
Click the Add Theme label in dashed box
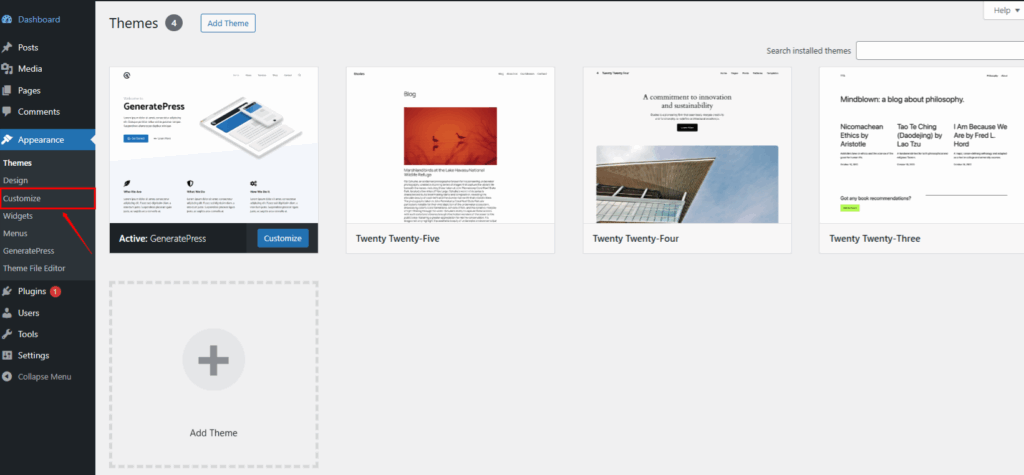(x=214, y=433)
